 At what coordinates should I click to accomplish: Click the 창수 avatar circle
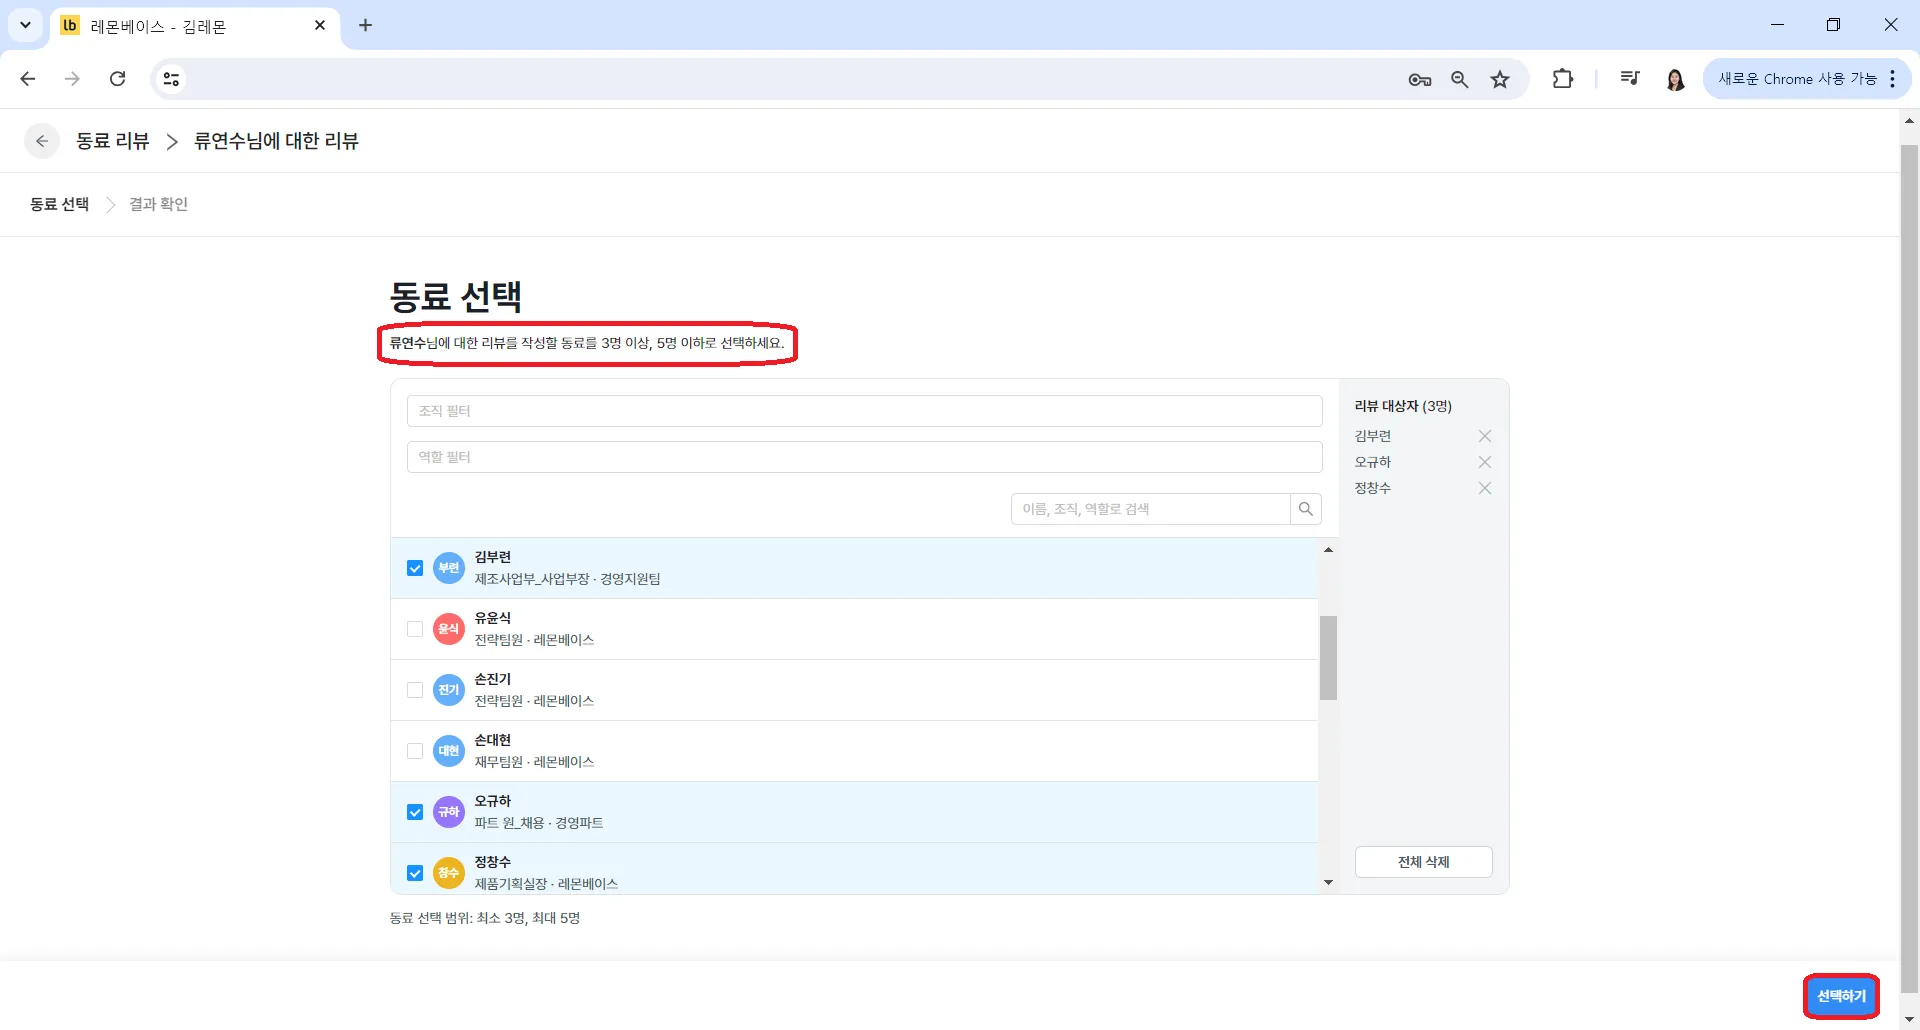[449, 873]
